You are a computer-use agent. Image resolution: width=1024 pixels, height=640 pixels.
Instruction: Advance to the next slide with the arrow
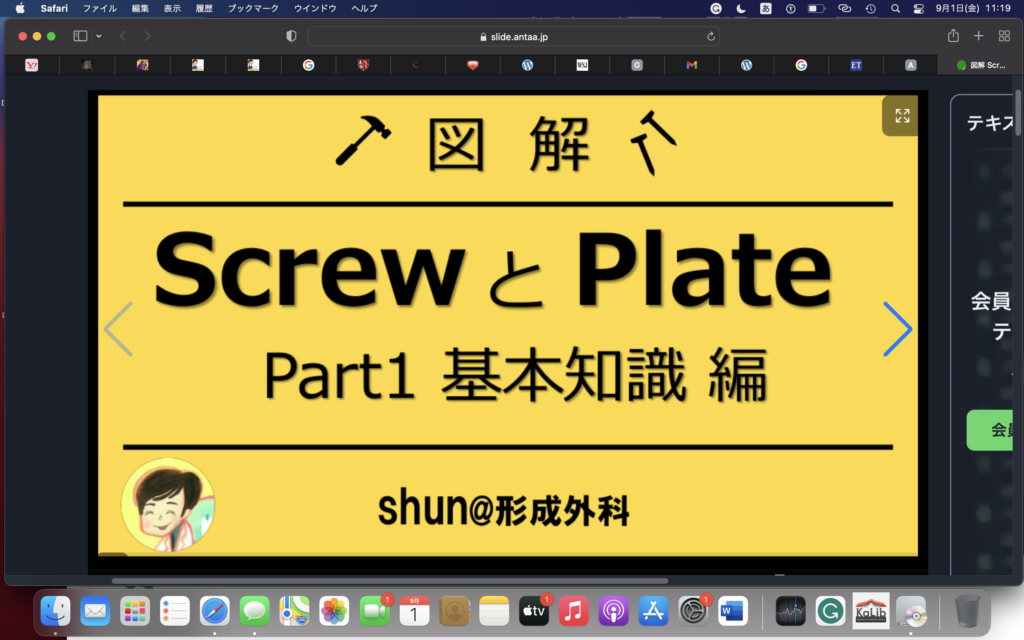point(897,329)
